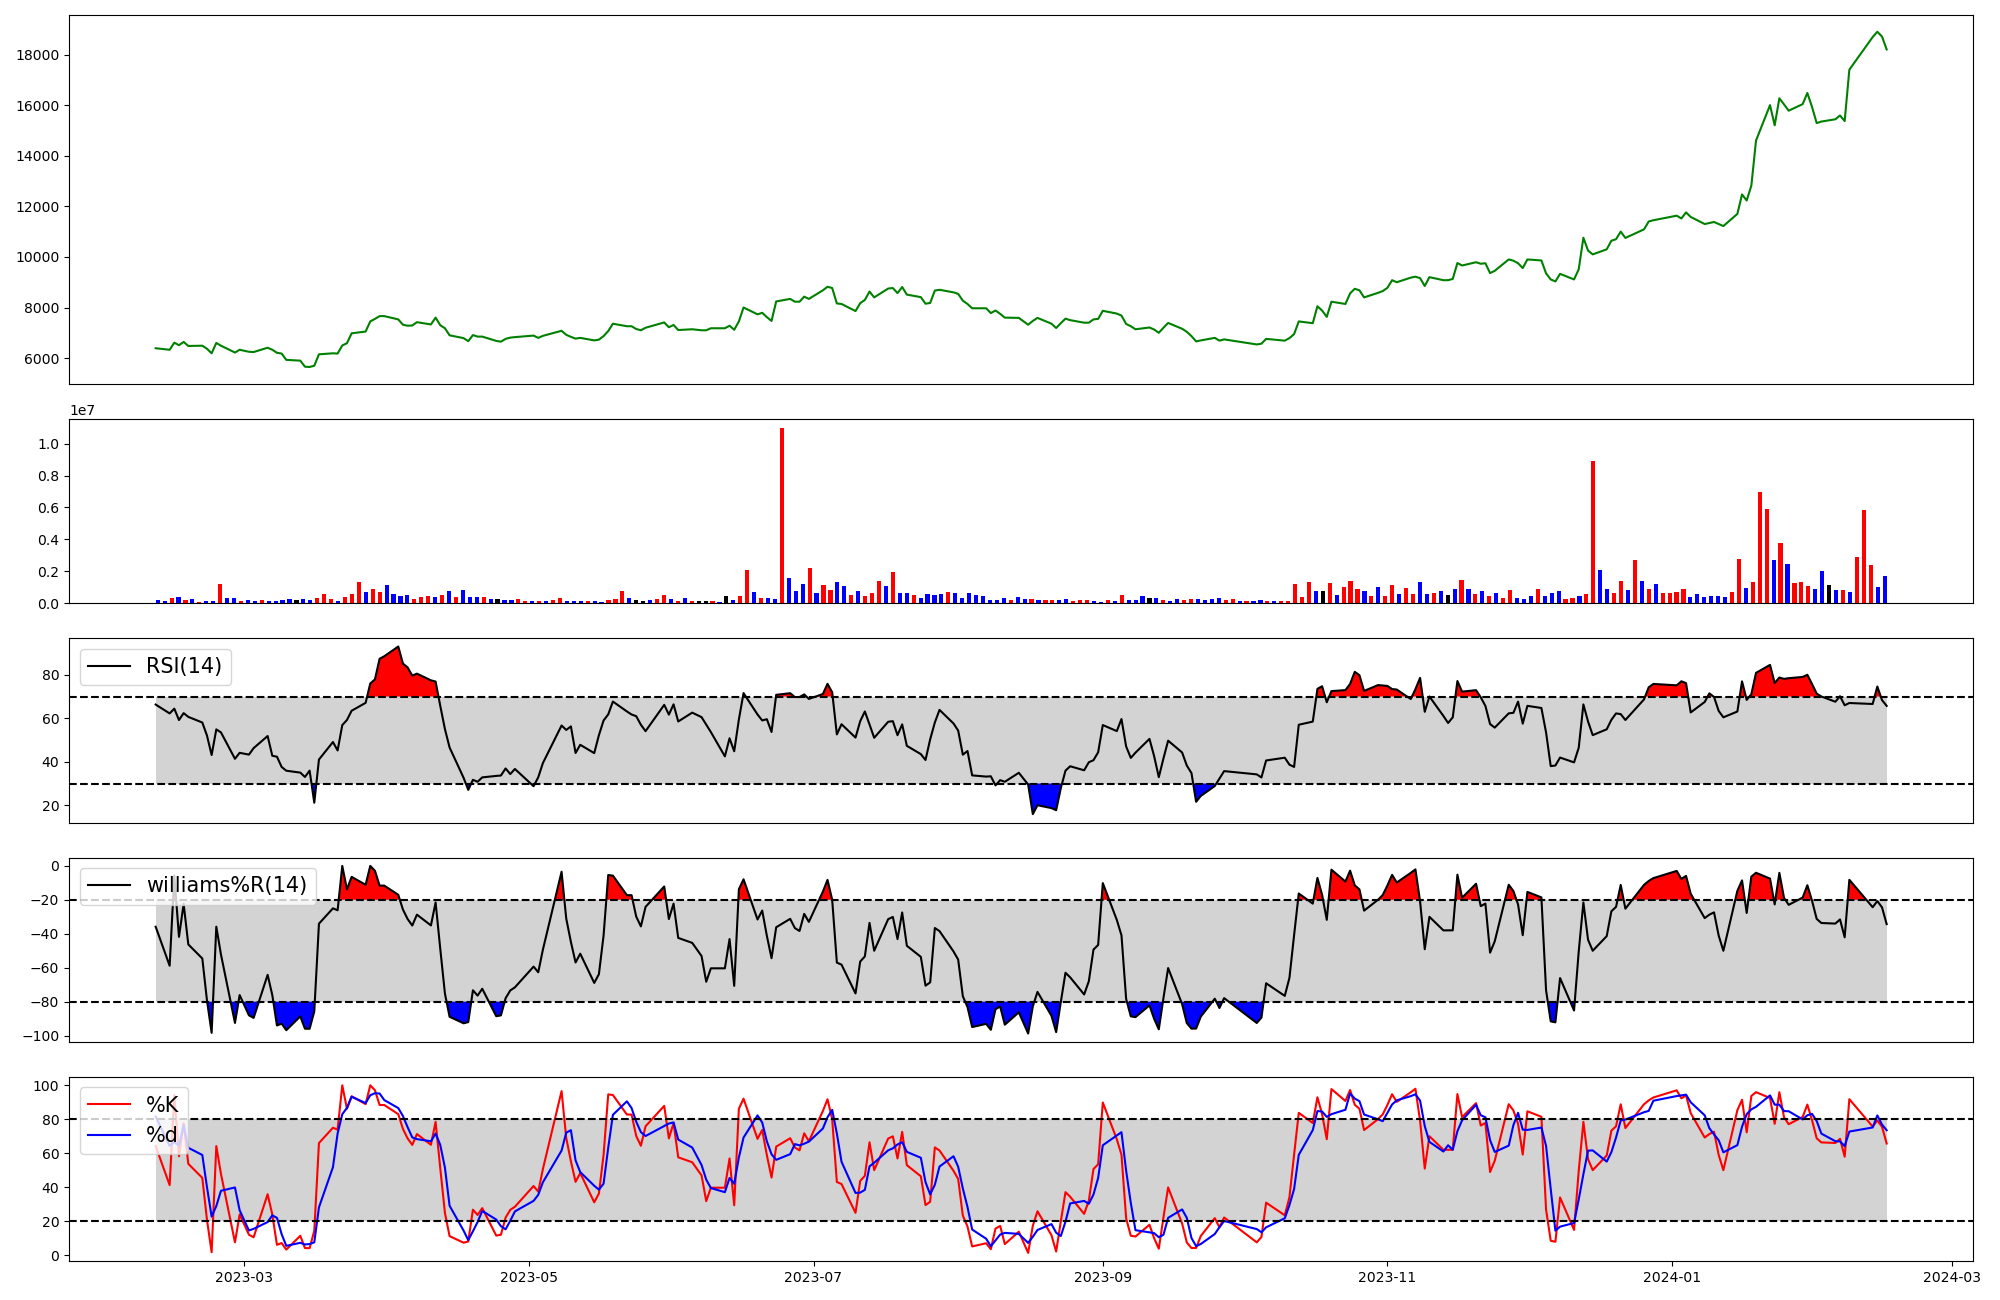The image size is (2000, 1300).
Task: Click the 2024-01 x-axis date label
Action: [x=1673, y=1276]
